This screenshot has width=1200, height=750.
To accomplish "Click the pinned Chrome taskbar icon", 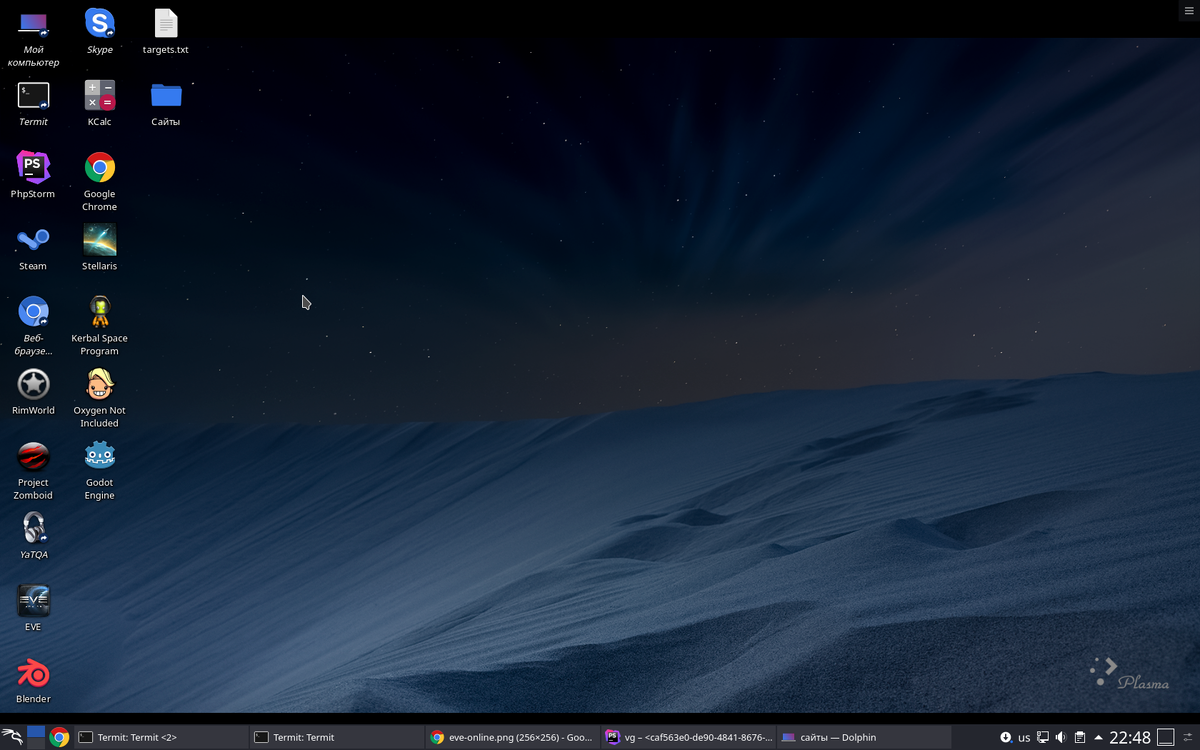I will coord(59,737).
